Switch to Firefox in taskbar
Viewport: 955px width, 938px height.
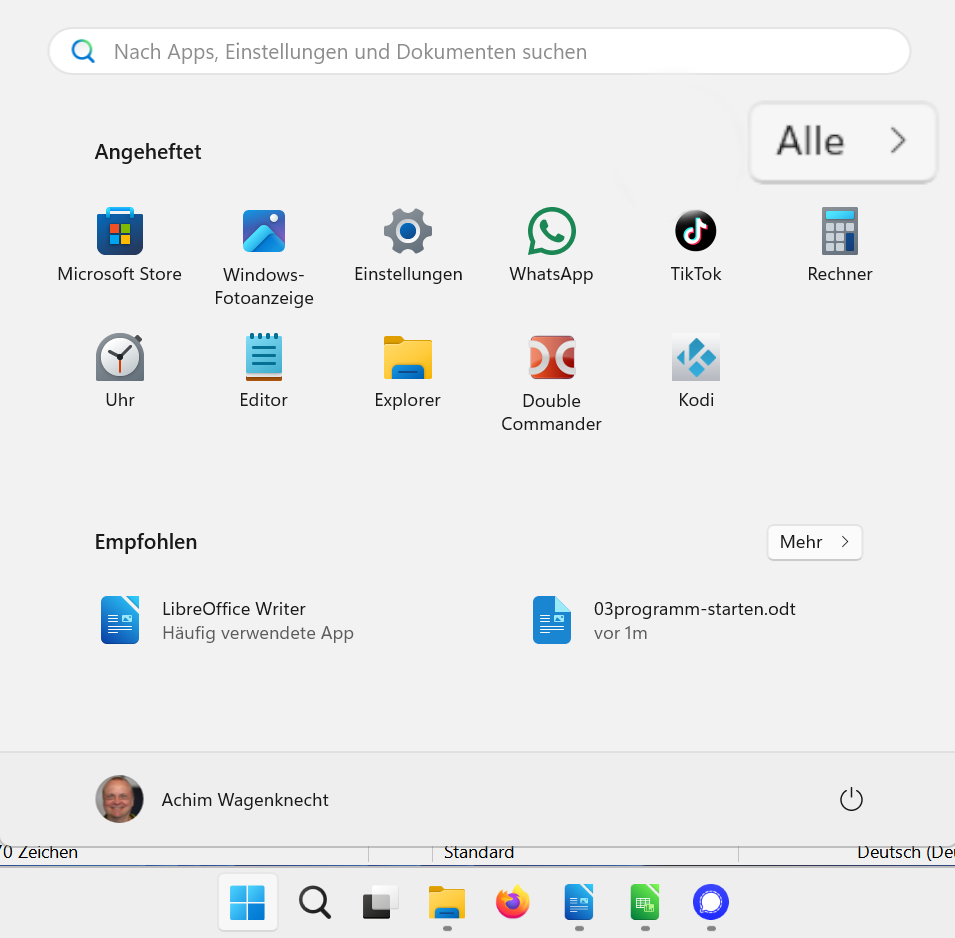click(x=513, y=902)
